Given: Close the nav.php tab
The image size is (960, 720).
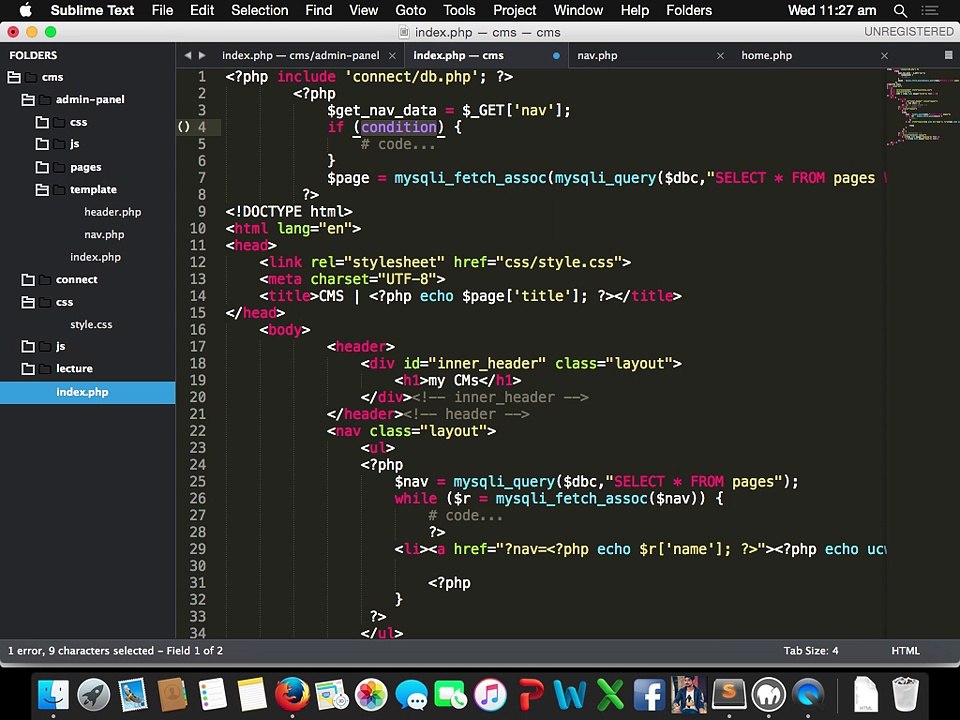Looking at the screenshot, I should click(721, 56).
